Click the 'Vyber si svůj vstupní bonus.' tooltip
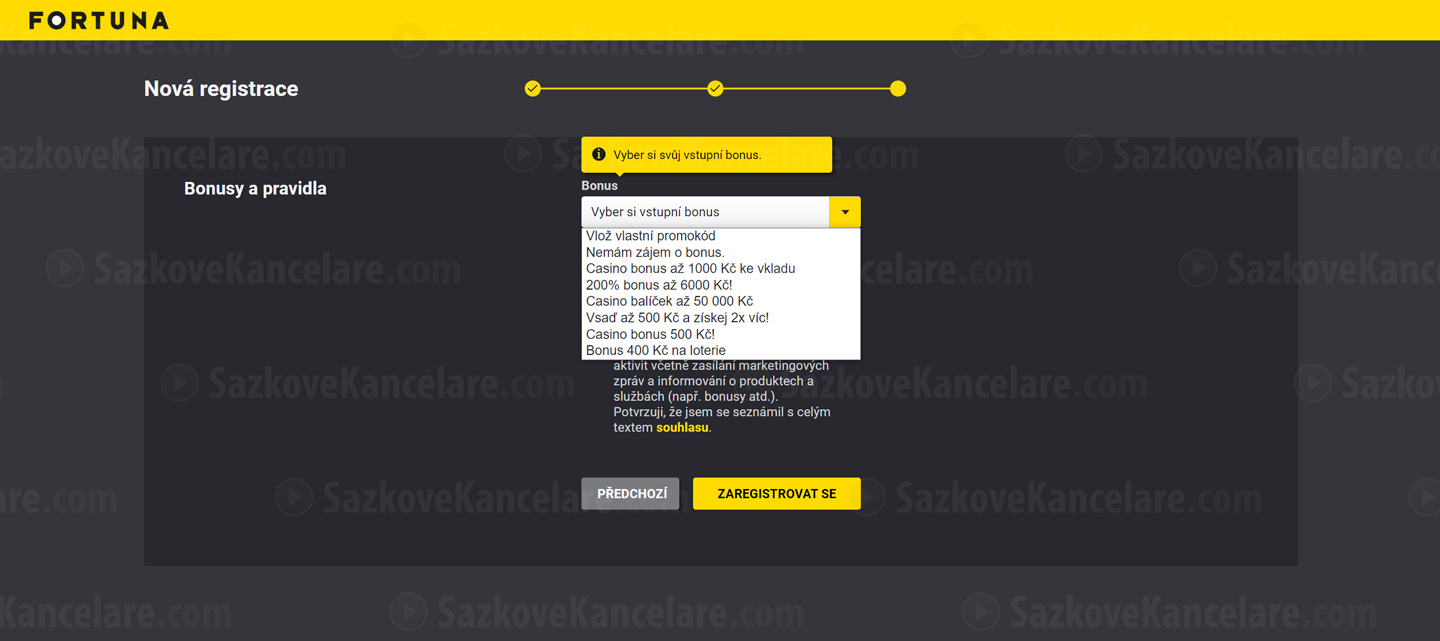1440x641 pixels. click(x=707, y=155)
